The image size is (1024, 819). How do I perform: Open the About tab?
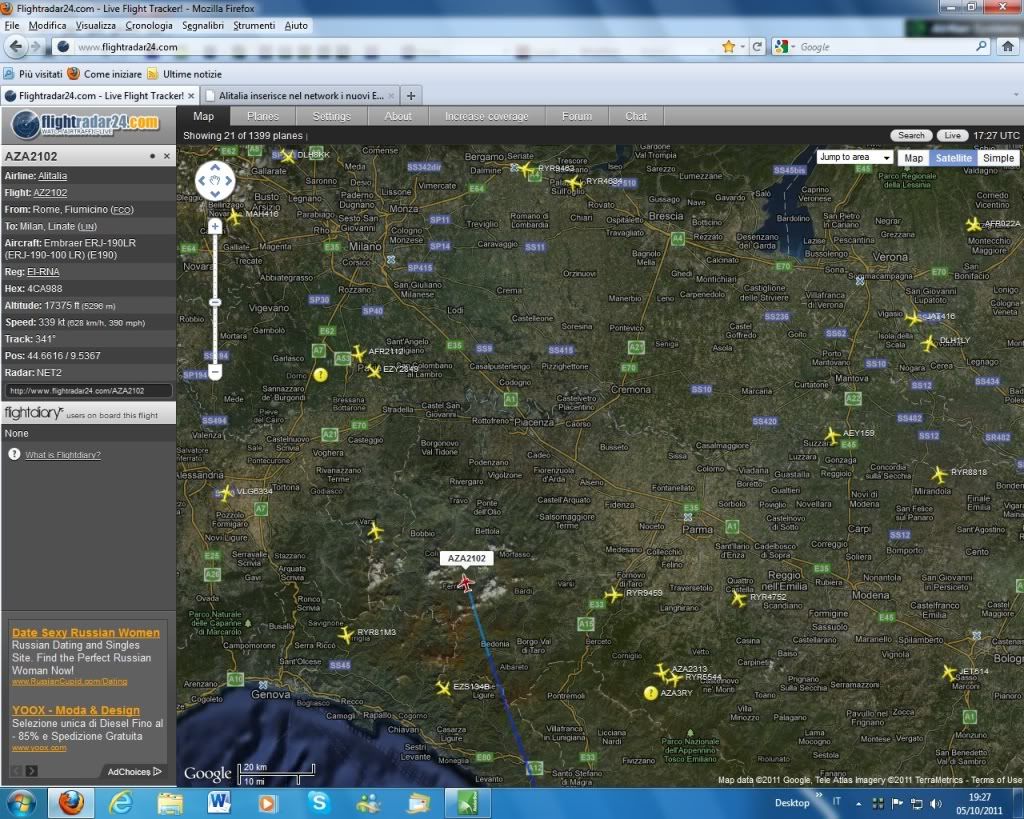[398, 116]
